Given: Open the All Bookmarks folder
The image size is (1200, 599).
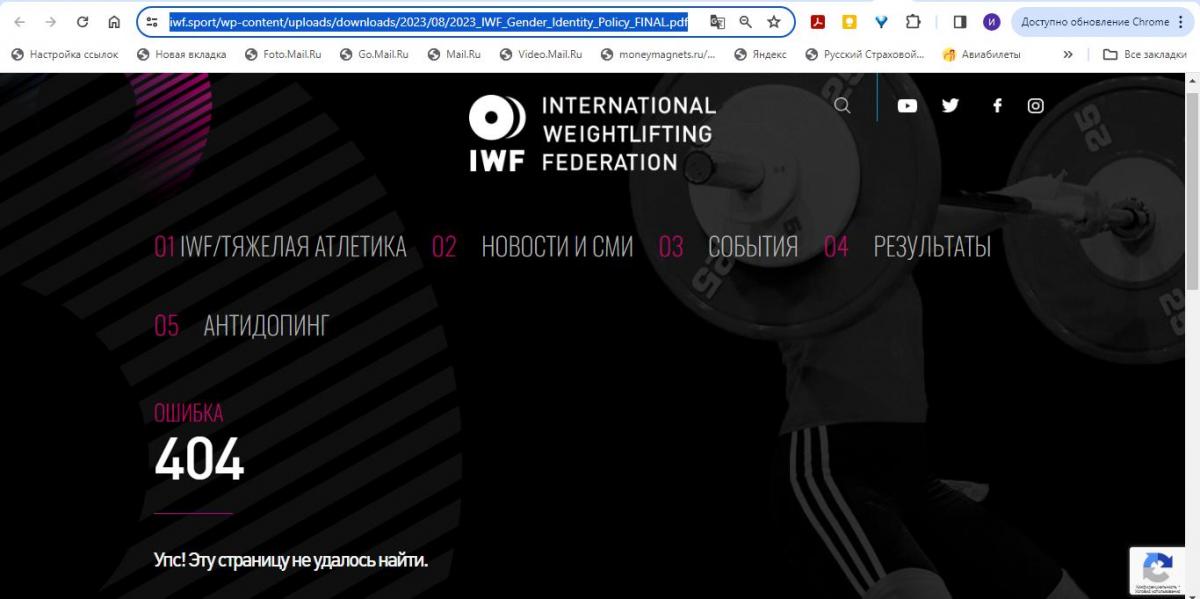Looking at the screenshot, I should 1144,54.
